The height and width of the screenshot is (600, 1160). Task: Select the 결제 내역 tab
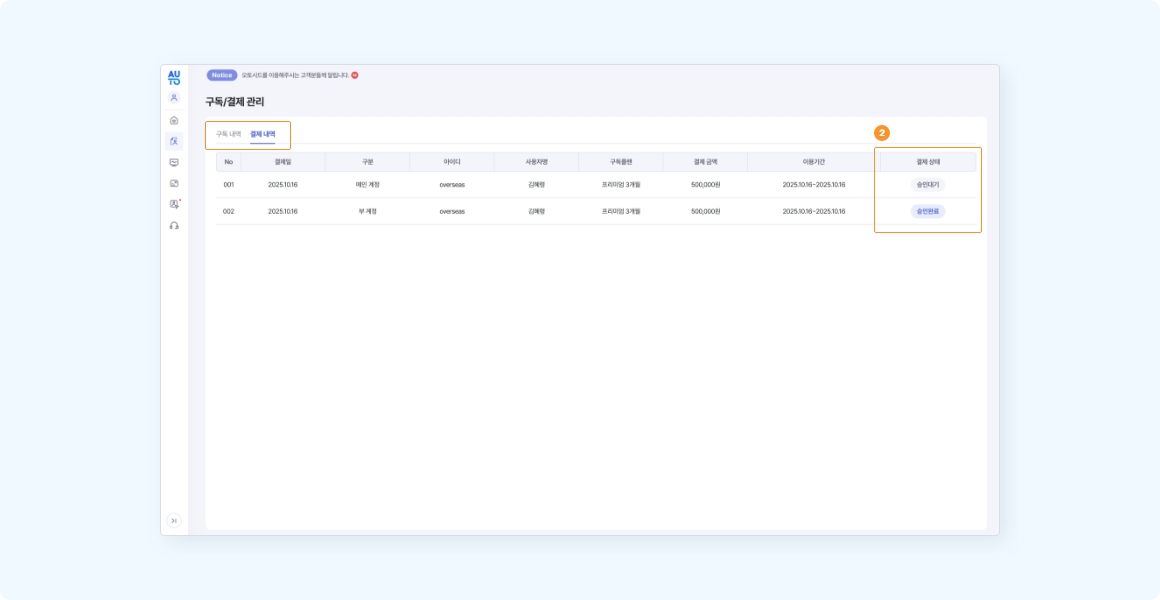[262, 134]
